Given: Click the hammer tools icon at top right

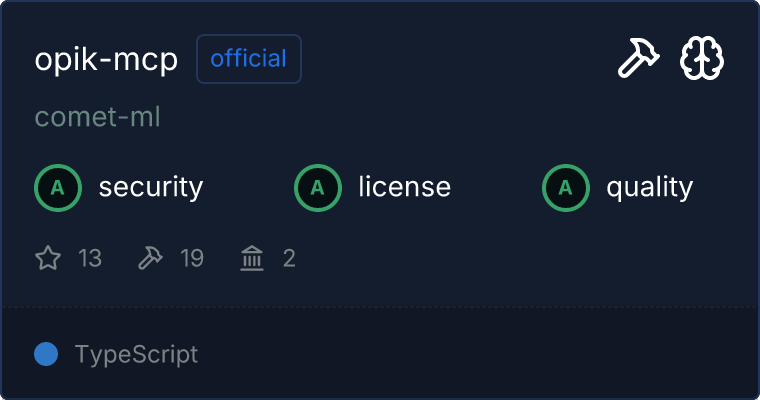Looking at the screenshot, I should click(636, 59).
